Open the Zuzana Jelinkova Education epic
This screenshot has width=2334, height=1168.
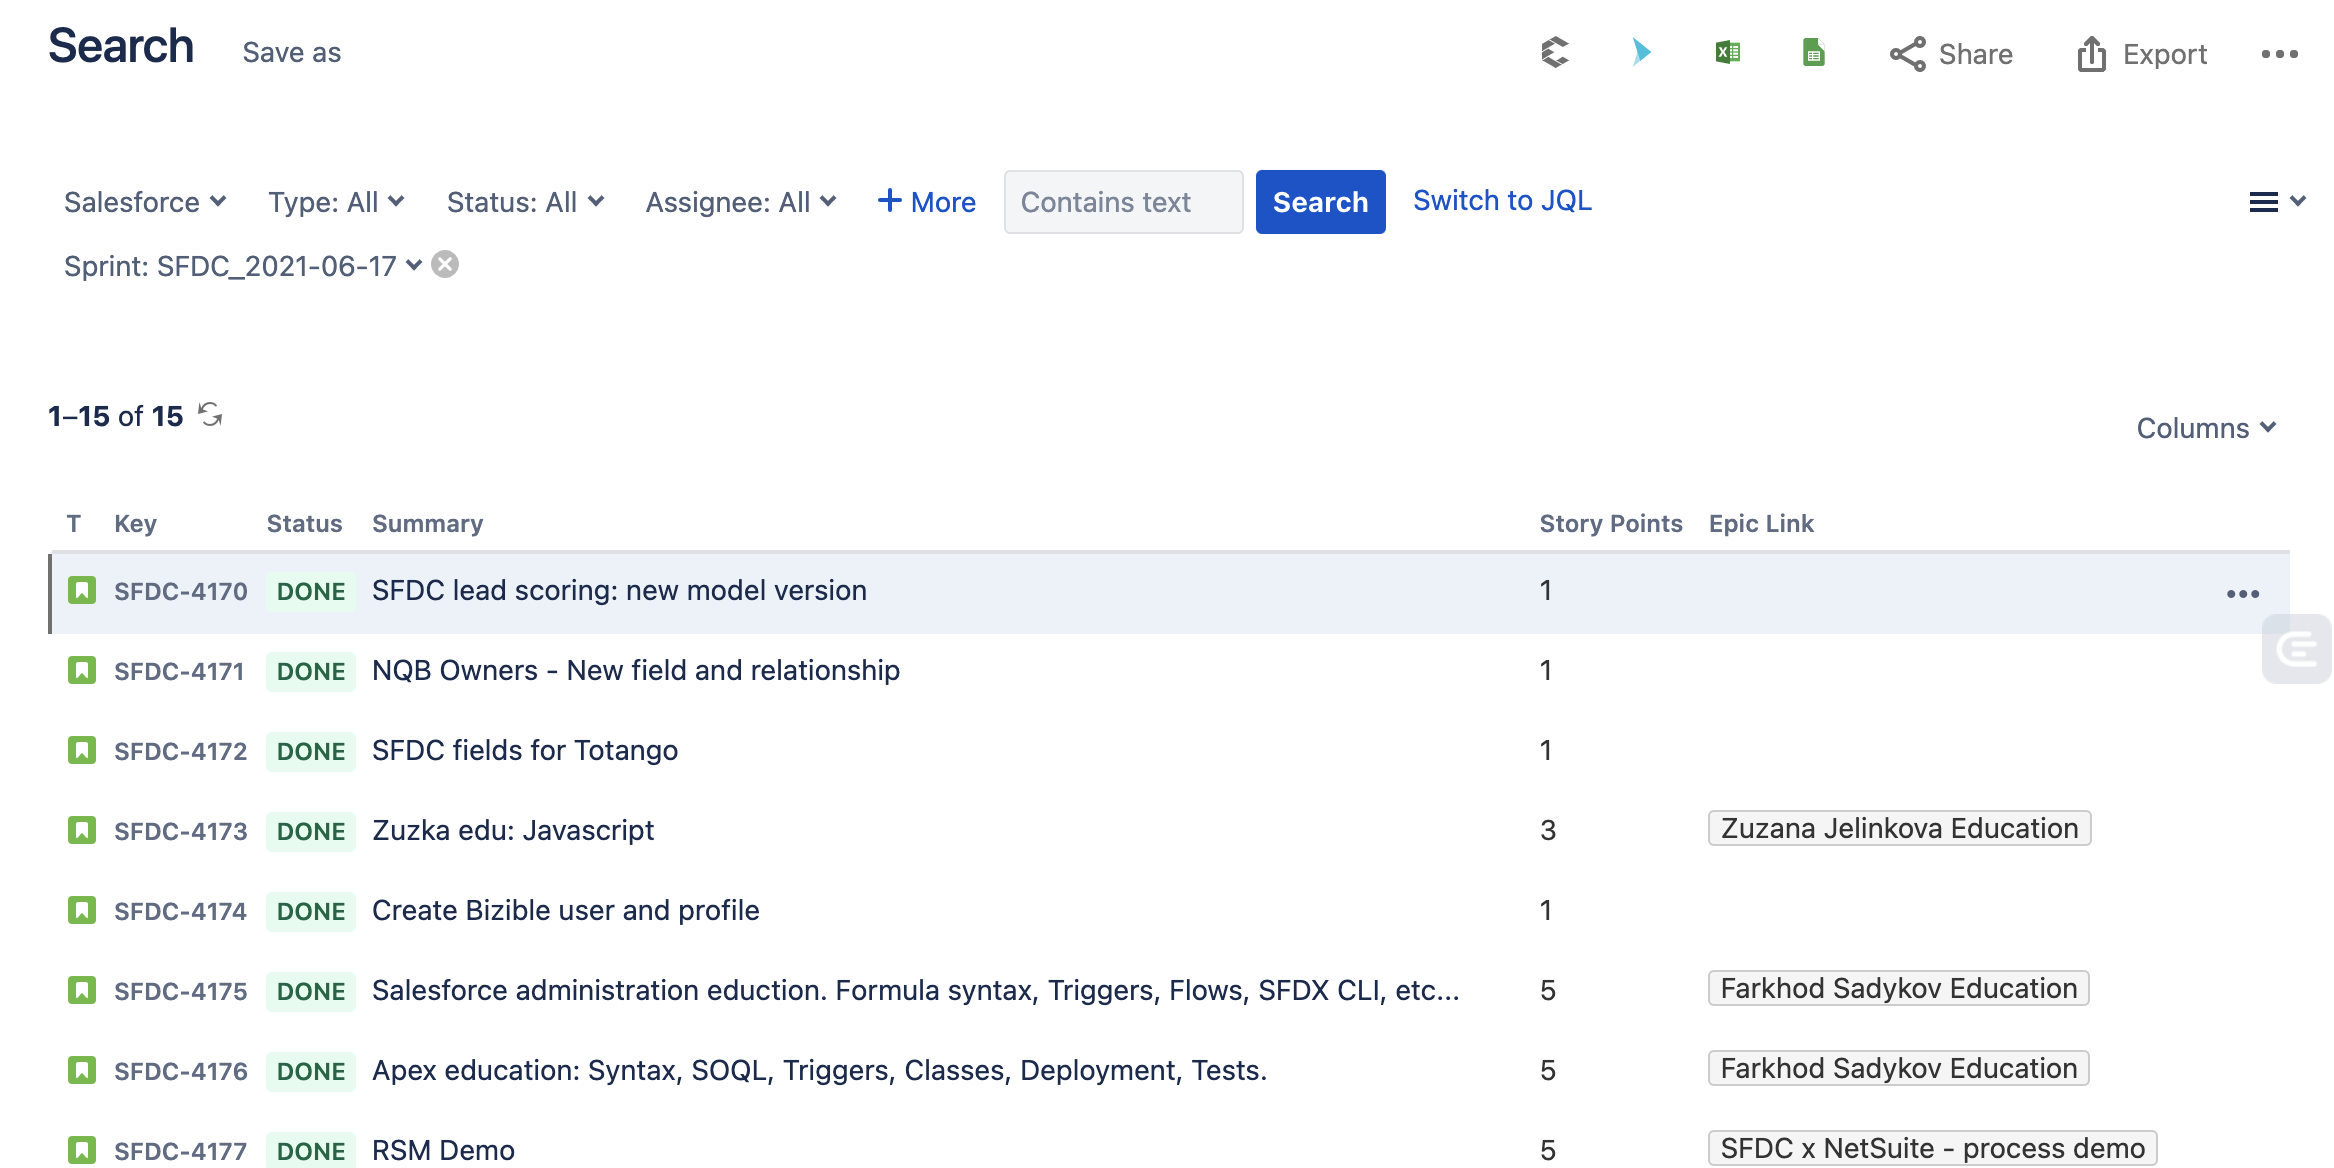(1899, 828)
